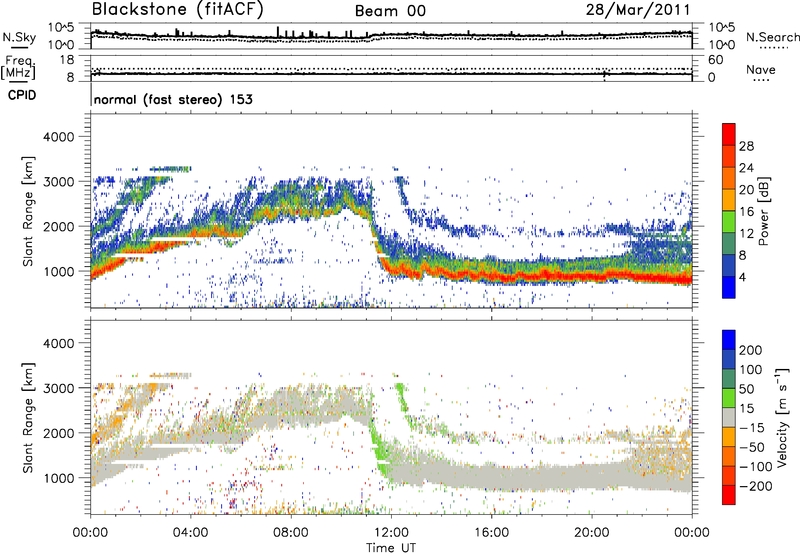The width and height of the screenshot is (800, 554).
Task: Click "normal (fast stereo) 153" text
Action: 173,99
